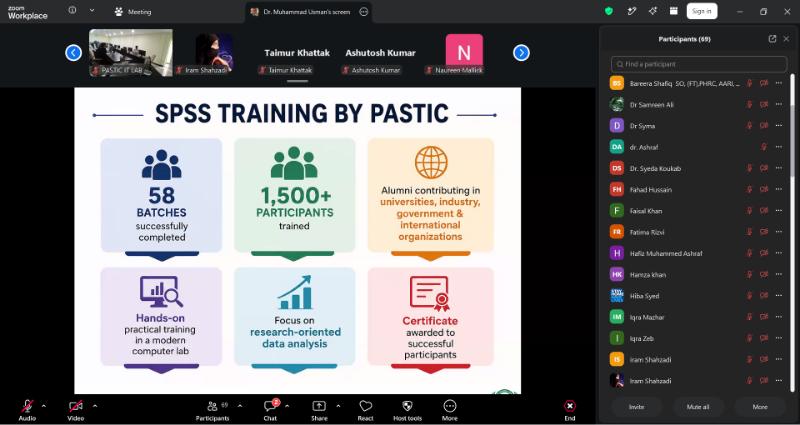
Task: Expand the dropdown chevron next to meeting info
Action: pyautogui.click(x=92, y=10)
